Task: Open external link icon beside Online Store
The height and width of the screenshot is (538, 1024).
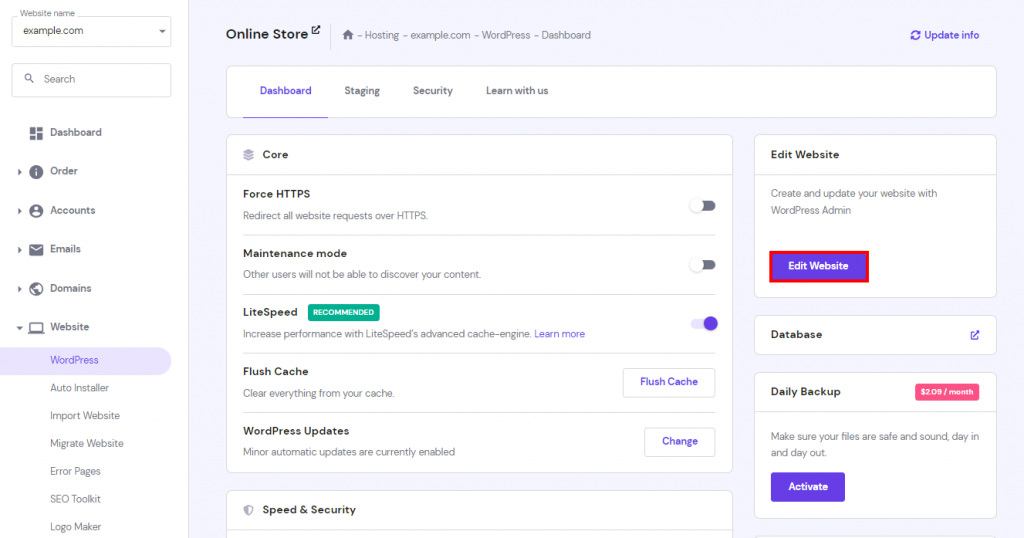Action: (316, 31)
